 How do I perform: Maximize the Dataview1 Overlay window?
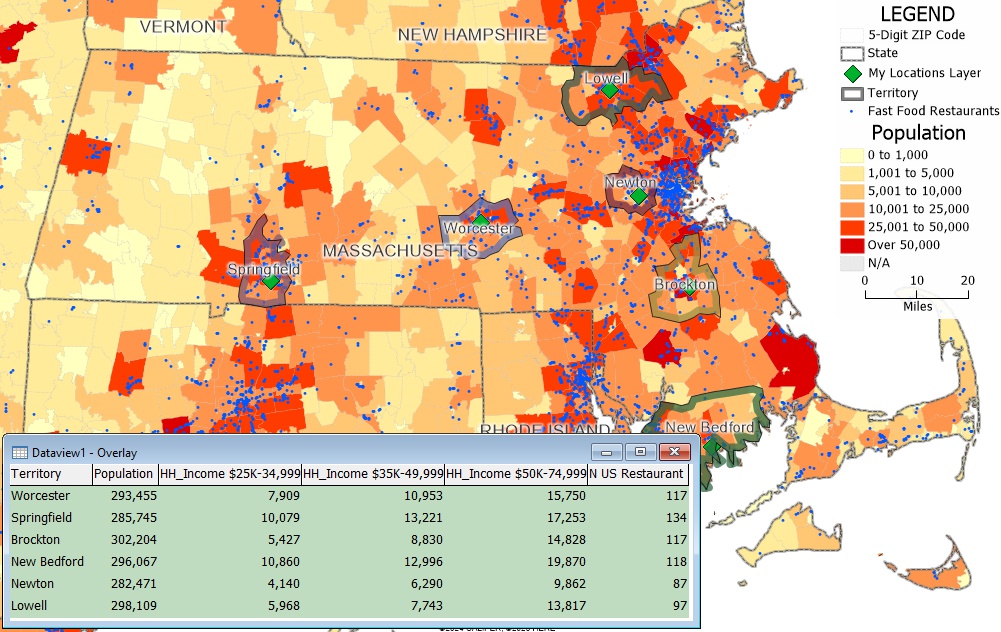(640, 452)
